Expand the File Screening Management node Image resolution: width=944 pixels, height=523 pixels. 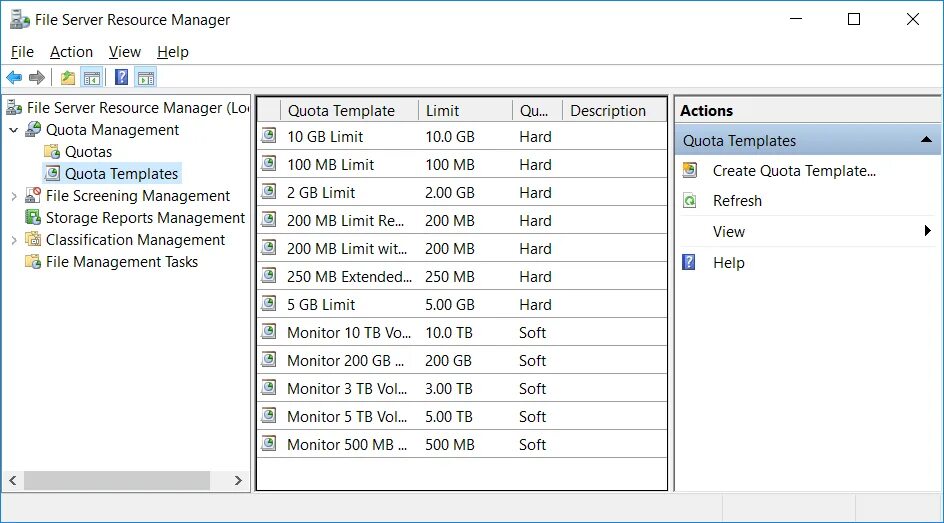tap(14, 196)
